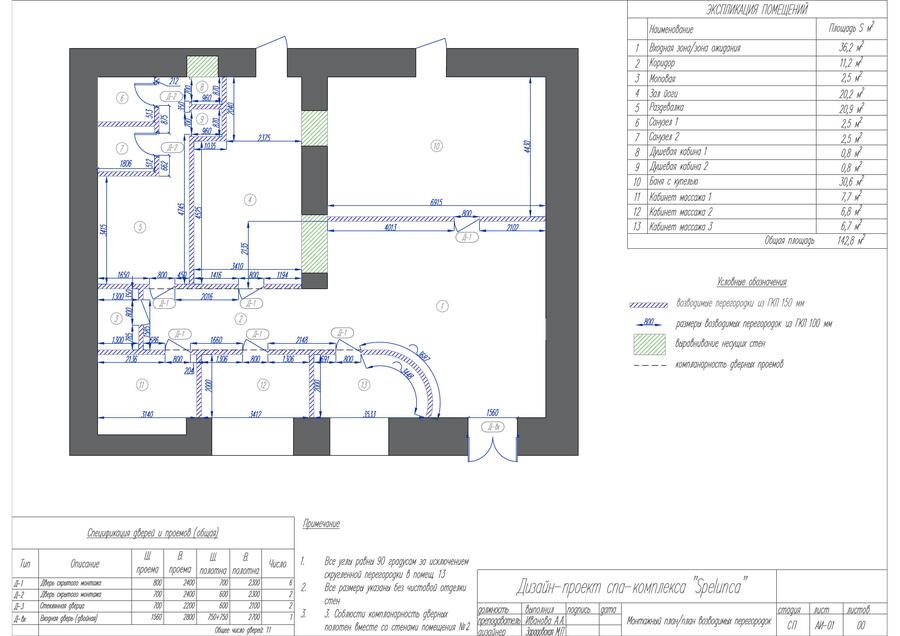This screenshot has height=636, width=900.
Task: Click the '3412' dimension in room 12
Action: [255, 414]
